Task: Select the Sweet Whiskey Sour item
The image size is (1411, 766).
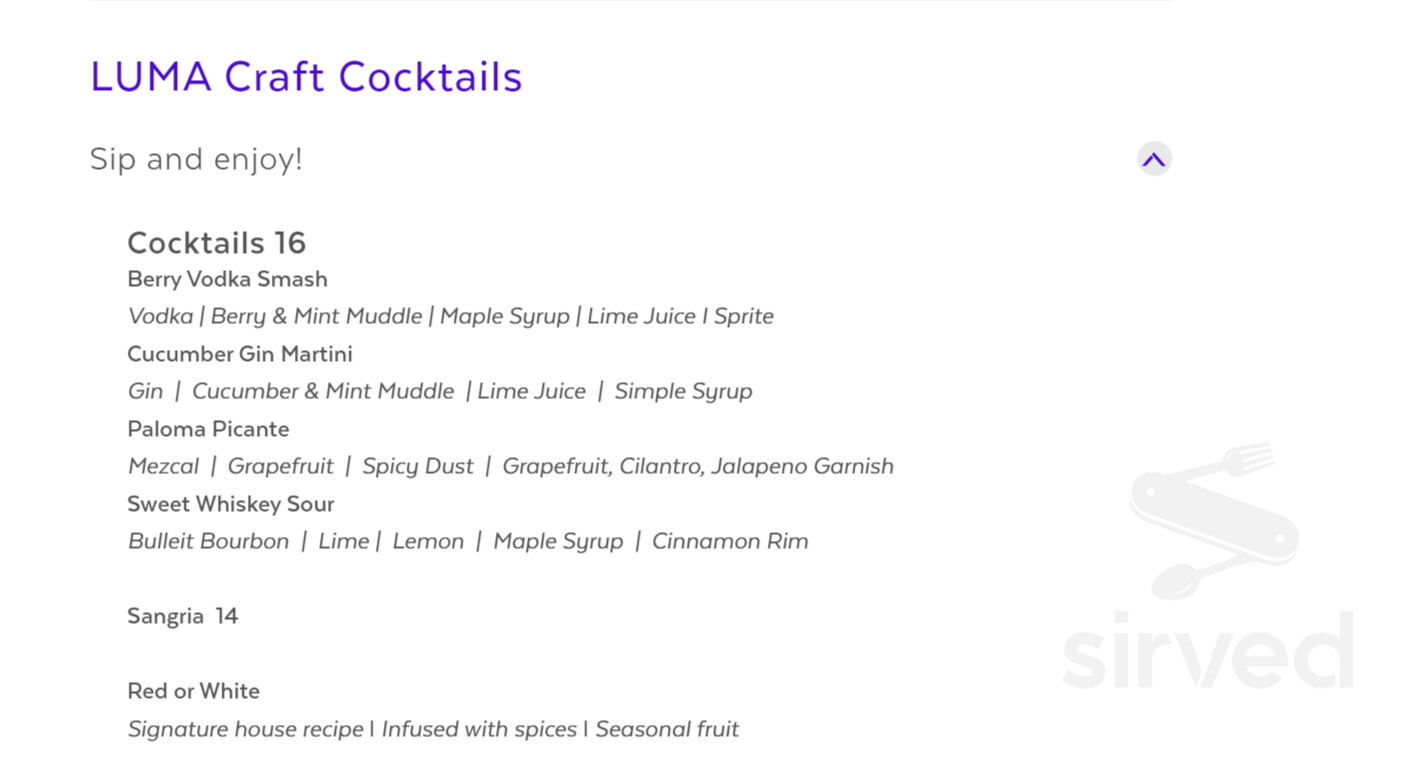Action: 230,504
